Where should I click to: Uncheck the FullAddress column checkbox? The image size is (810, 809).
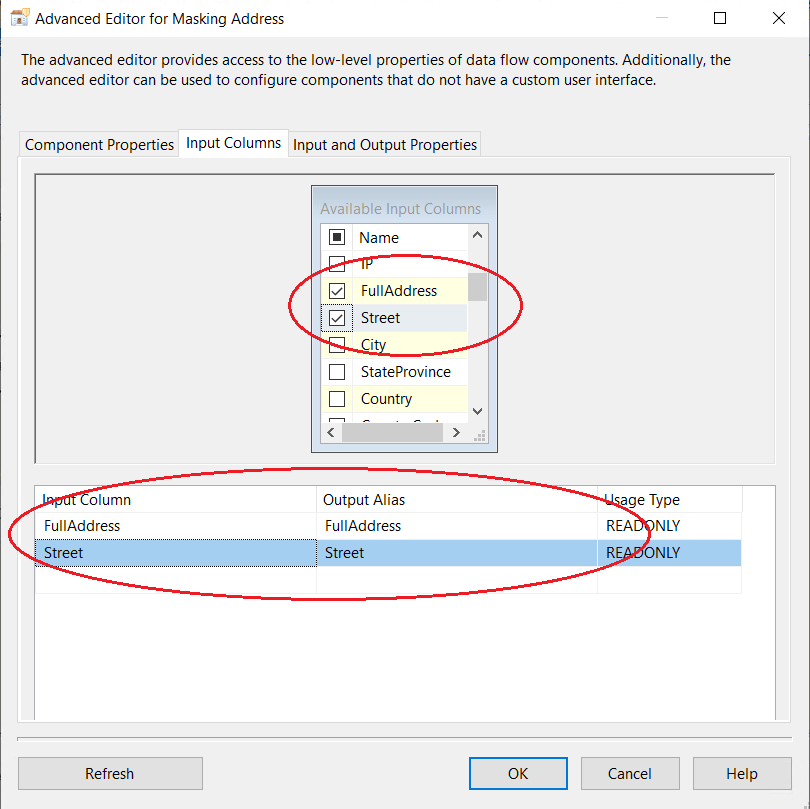(x=337, y=291)
